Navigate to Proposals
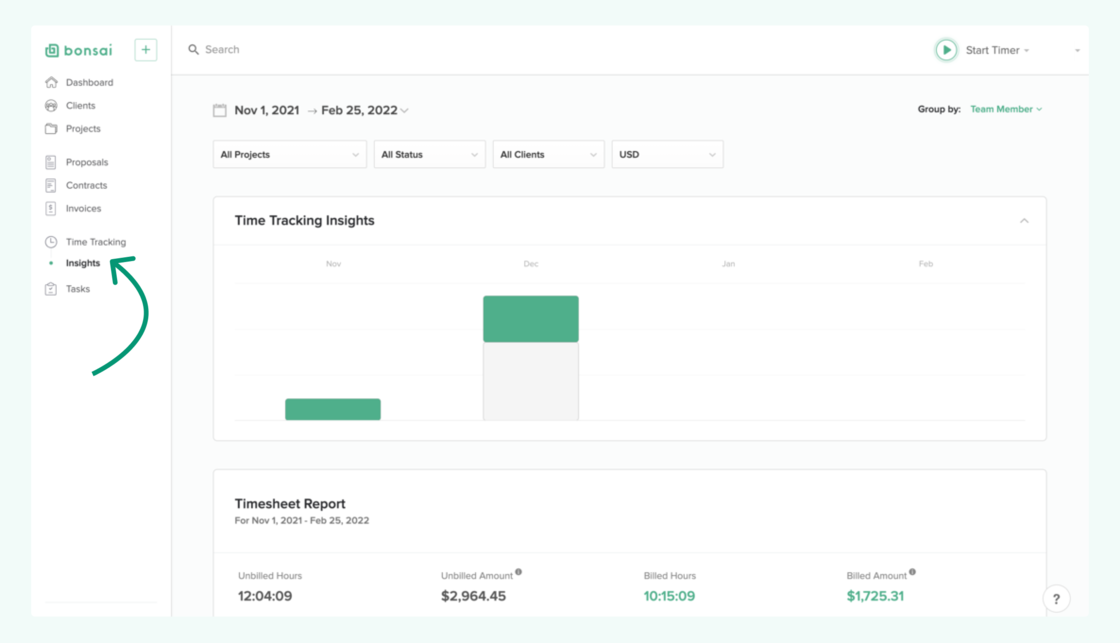 (87, 162)
